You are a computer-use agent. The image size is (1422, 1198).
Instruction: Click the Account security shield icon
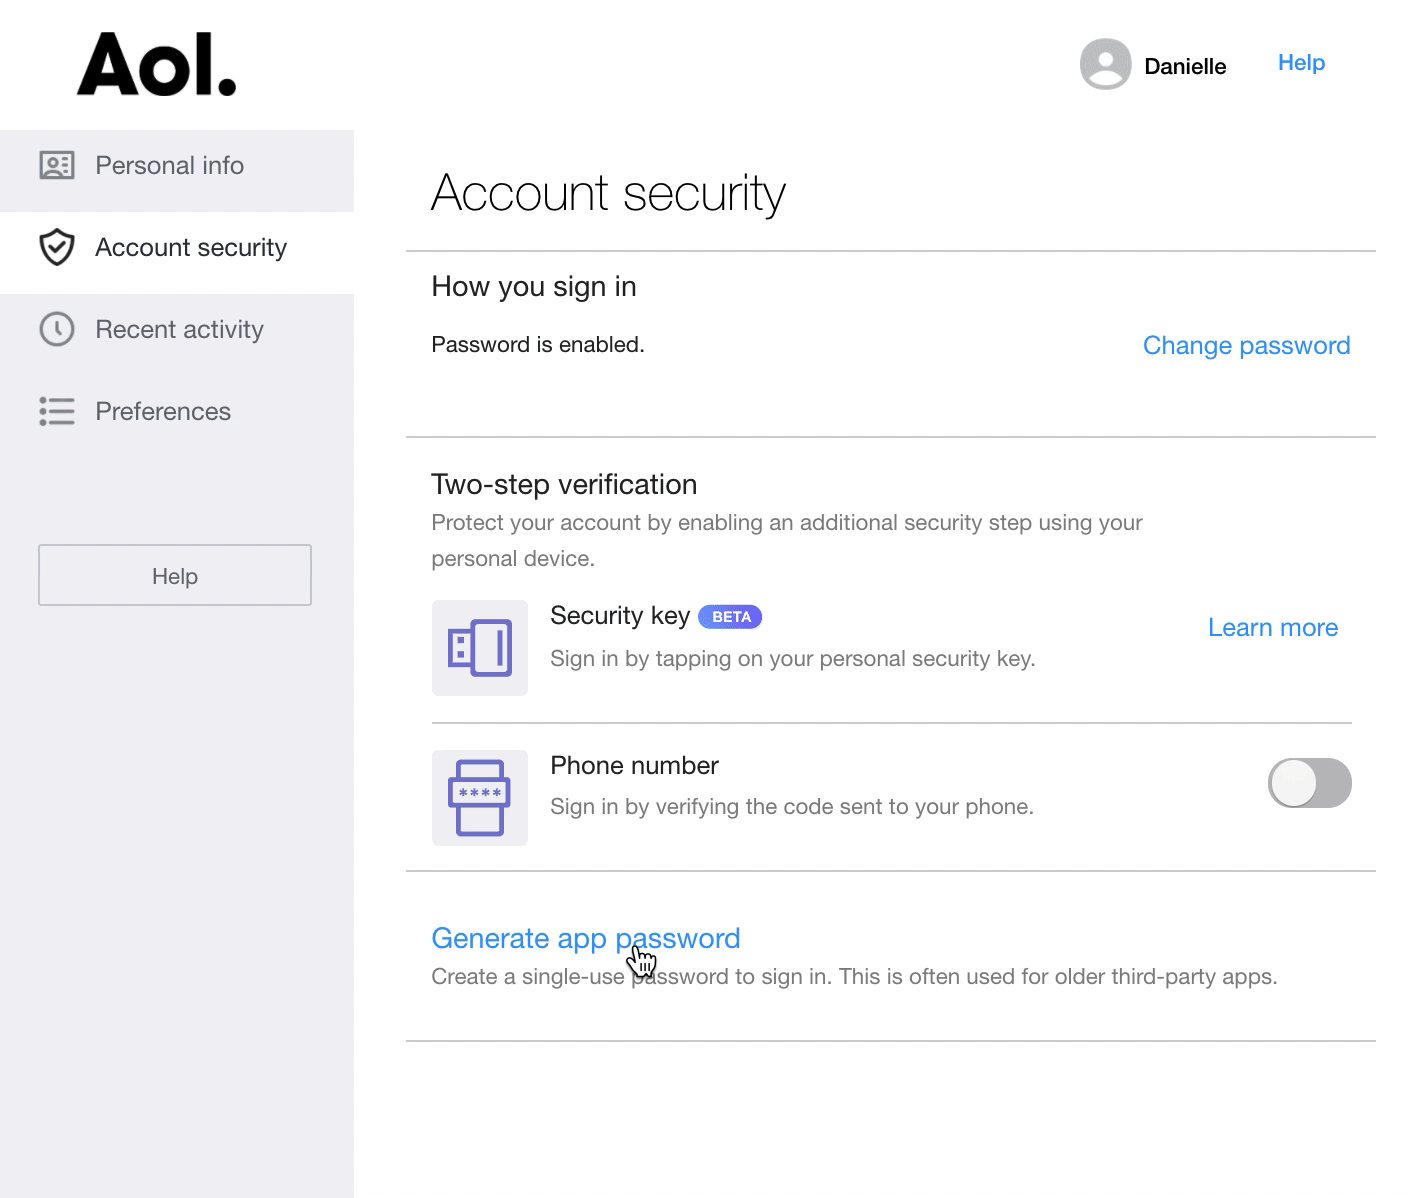(x=57, y=247)
